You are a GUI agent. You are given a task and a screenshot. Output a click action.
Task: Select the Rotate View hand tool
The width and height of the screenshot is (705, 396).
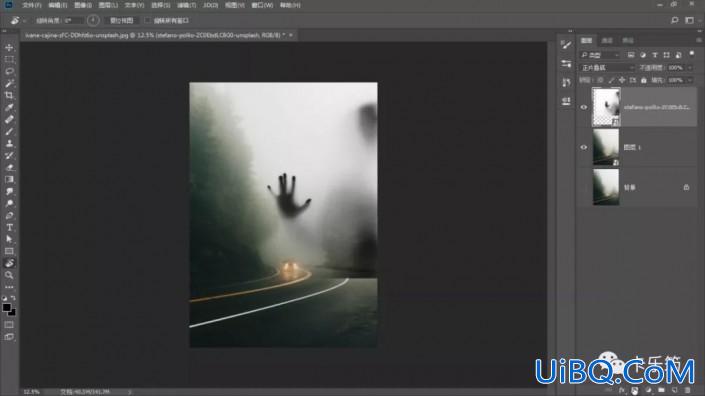(9, 263)
